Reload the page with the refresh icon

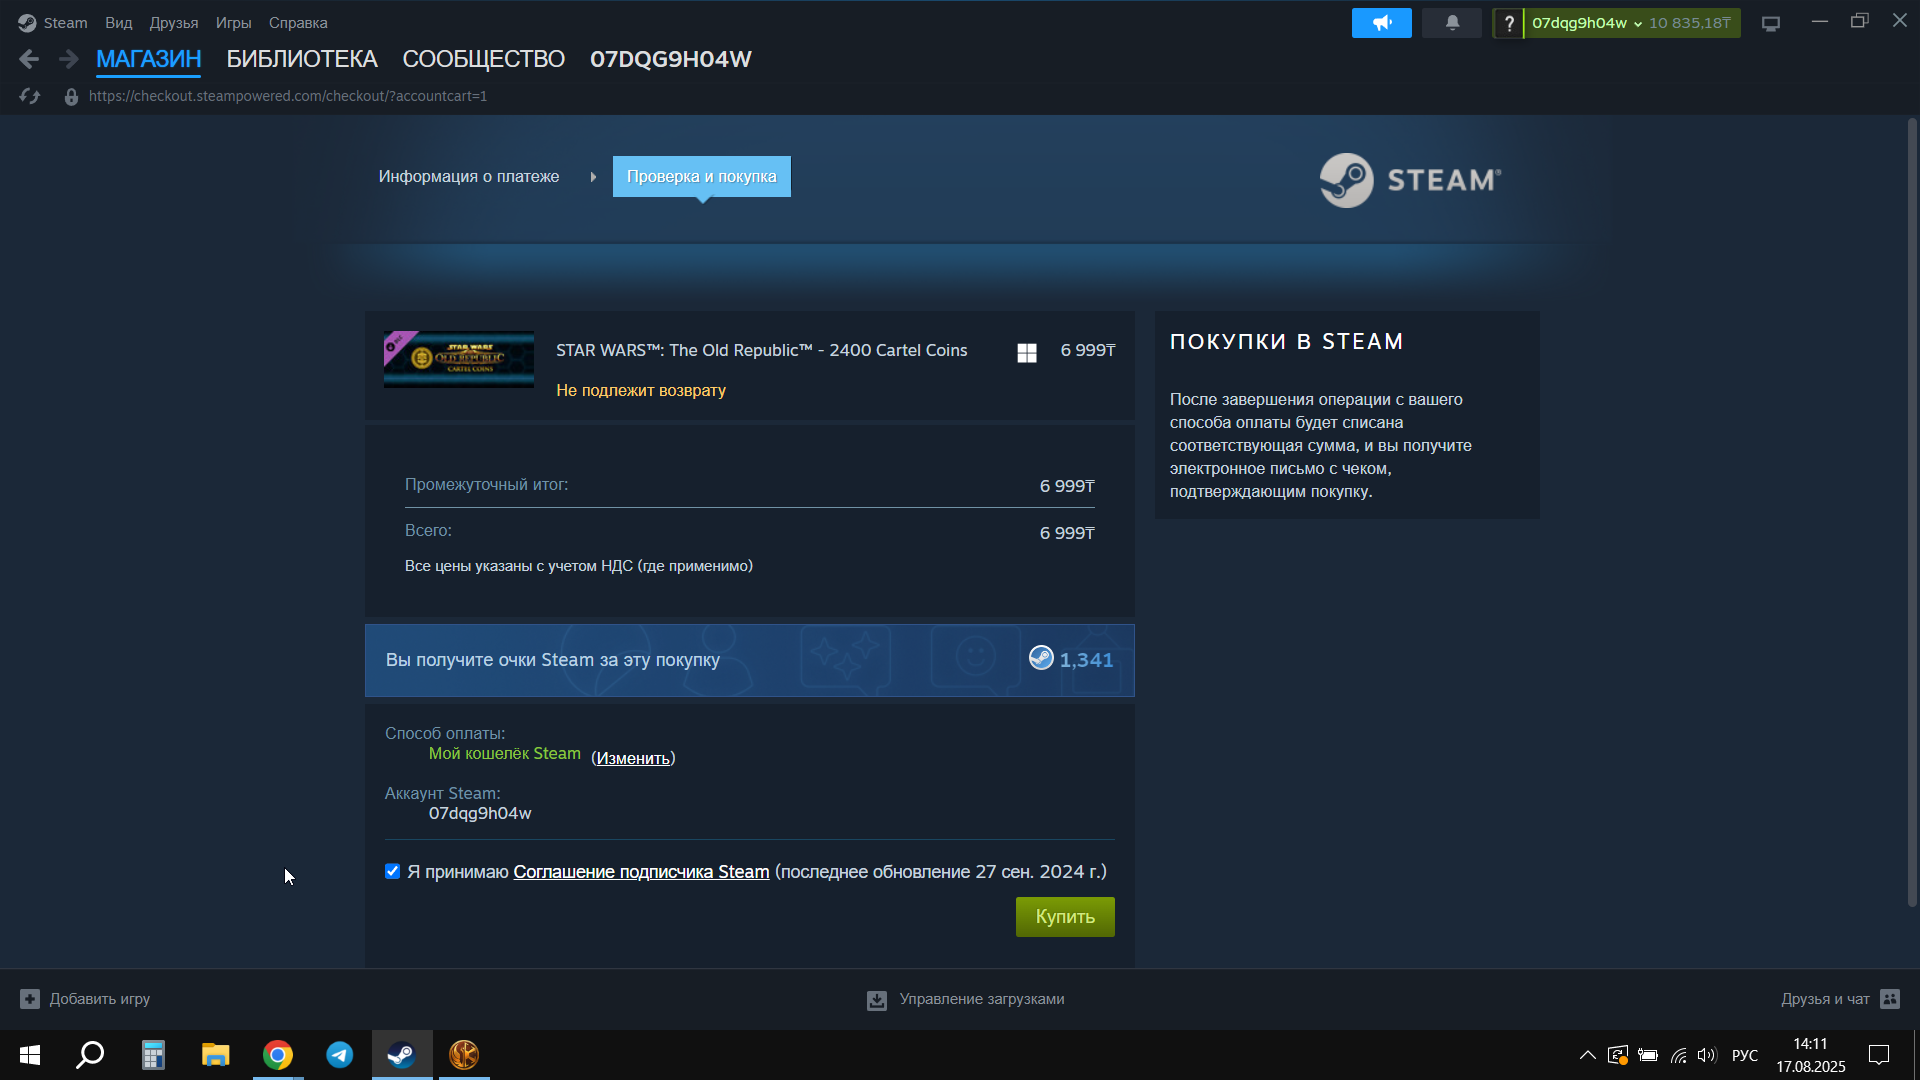(30, 96)
